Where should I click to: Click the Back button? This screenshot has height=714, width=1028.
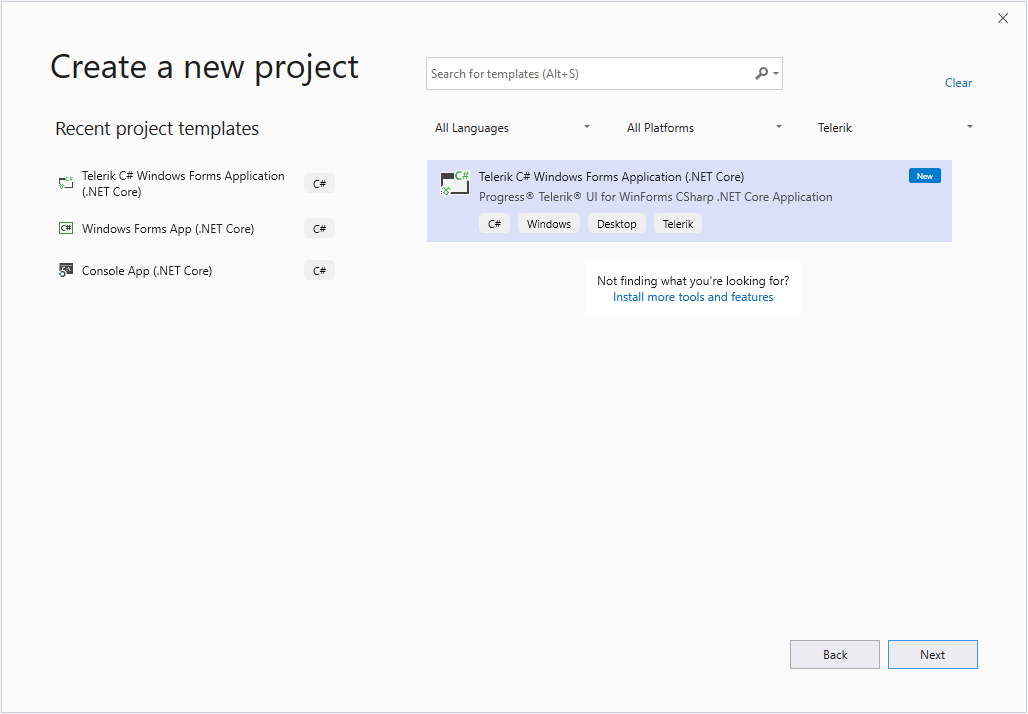click(835, 654)
